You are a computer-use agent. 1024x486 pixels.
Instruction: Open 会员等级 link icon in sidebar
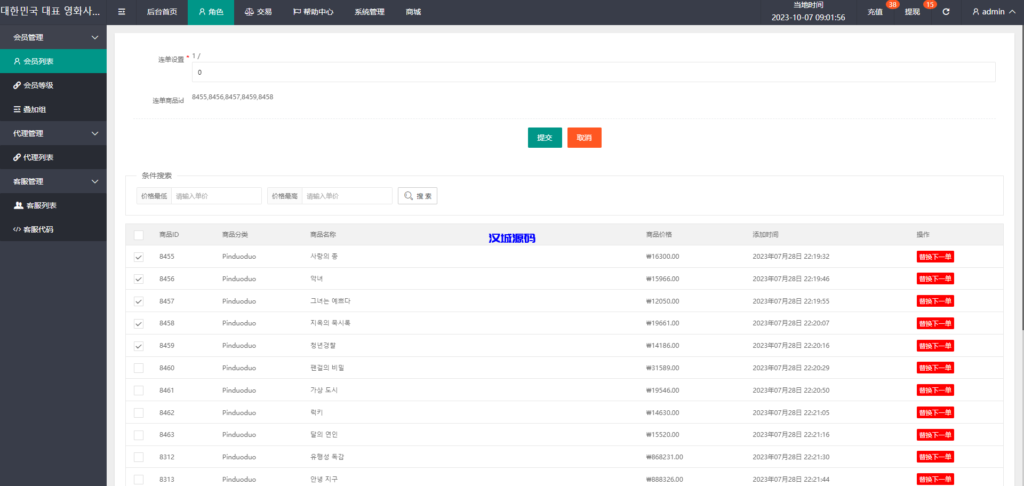click(17, 85)
